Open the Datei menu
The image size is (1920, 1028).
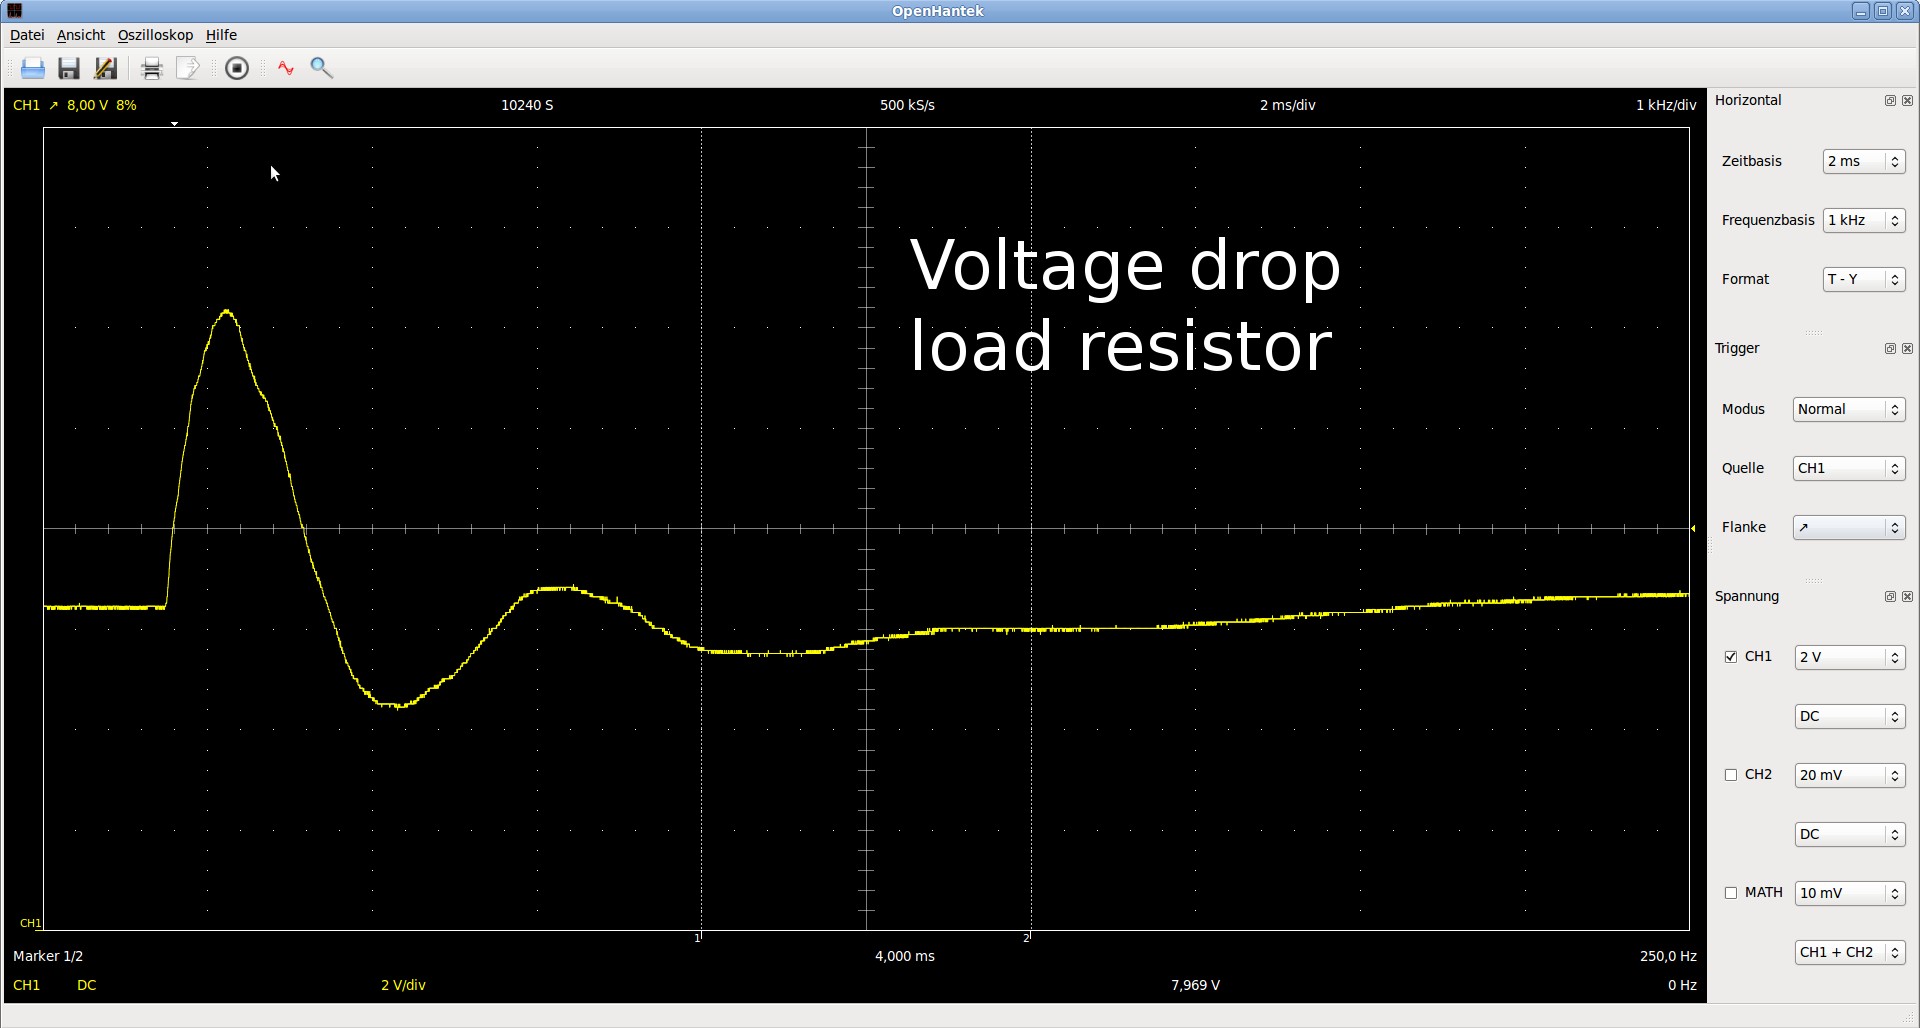(x=27, y=35)
